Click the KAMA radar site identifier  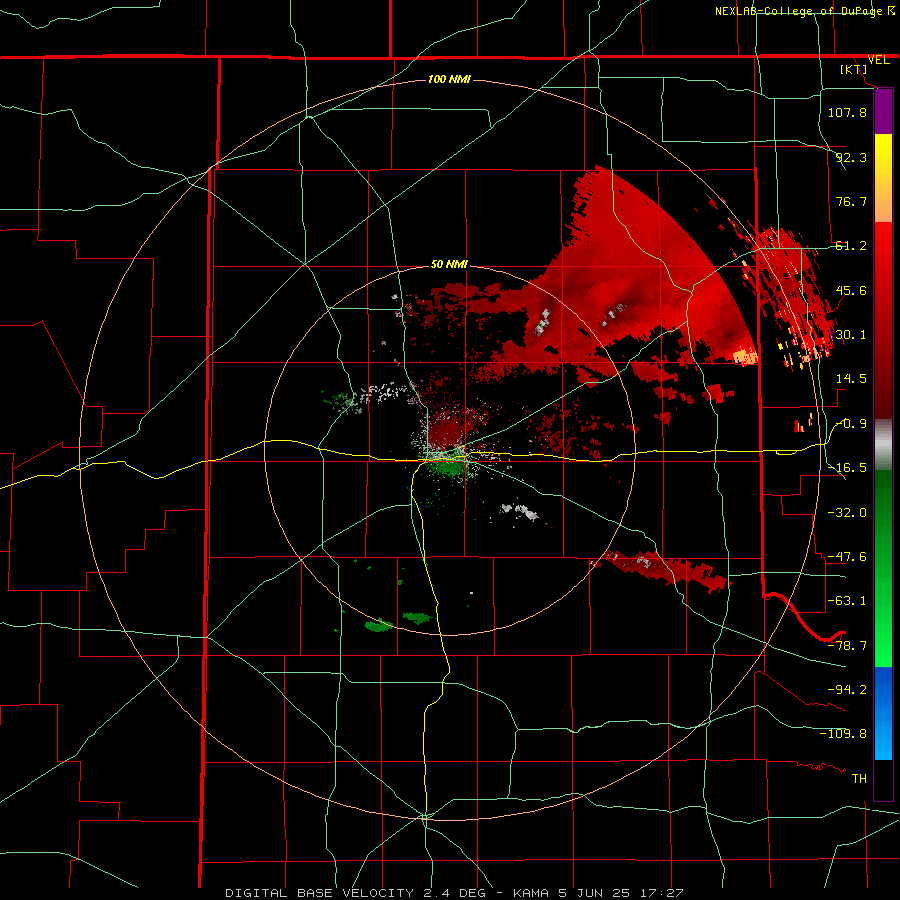[530, 893]
